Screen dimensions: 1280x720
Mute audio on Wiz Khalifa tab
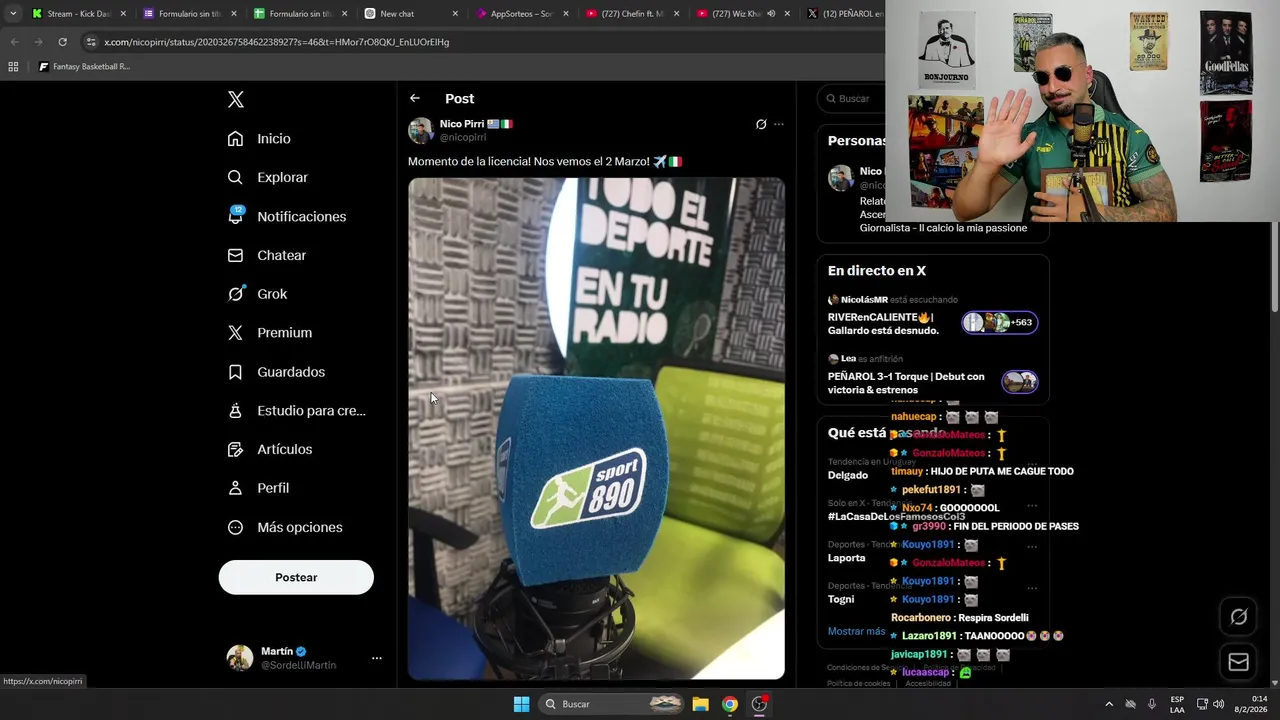(x=771, y=14)
